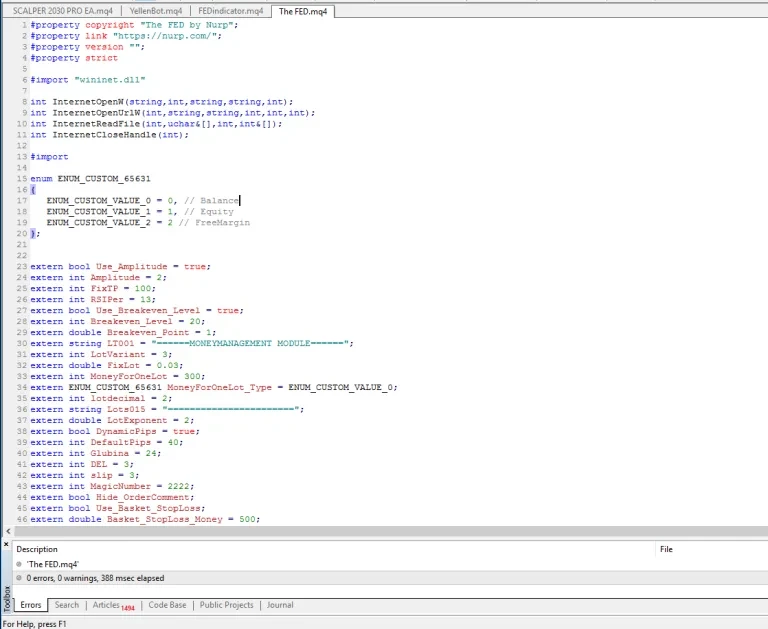Screen dimensions: 768x629
Task: Click the vertical Toolbox label
Action: tap(7, 599)
